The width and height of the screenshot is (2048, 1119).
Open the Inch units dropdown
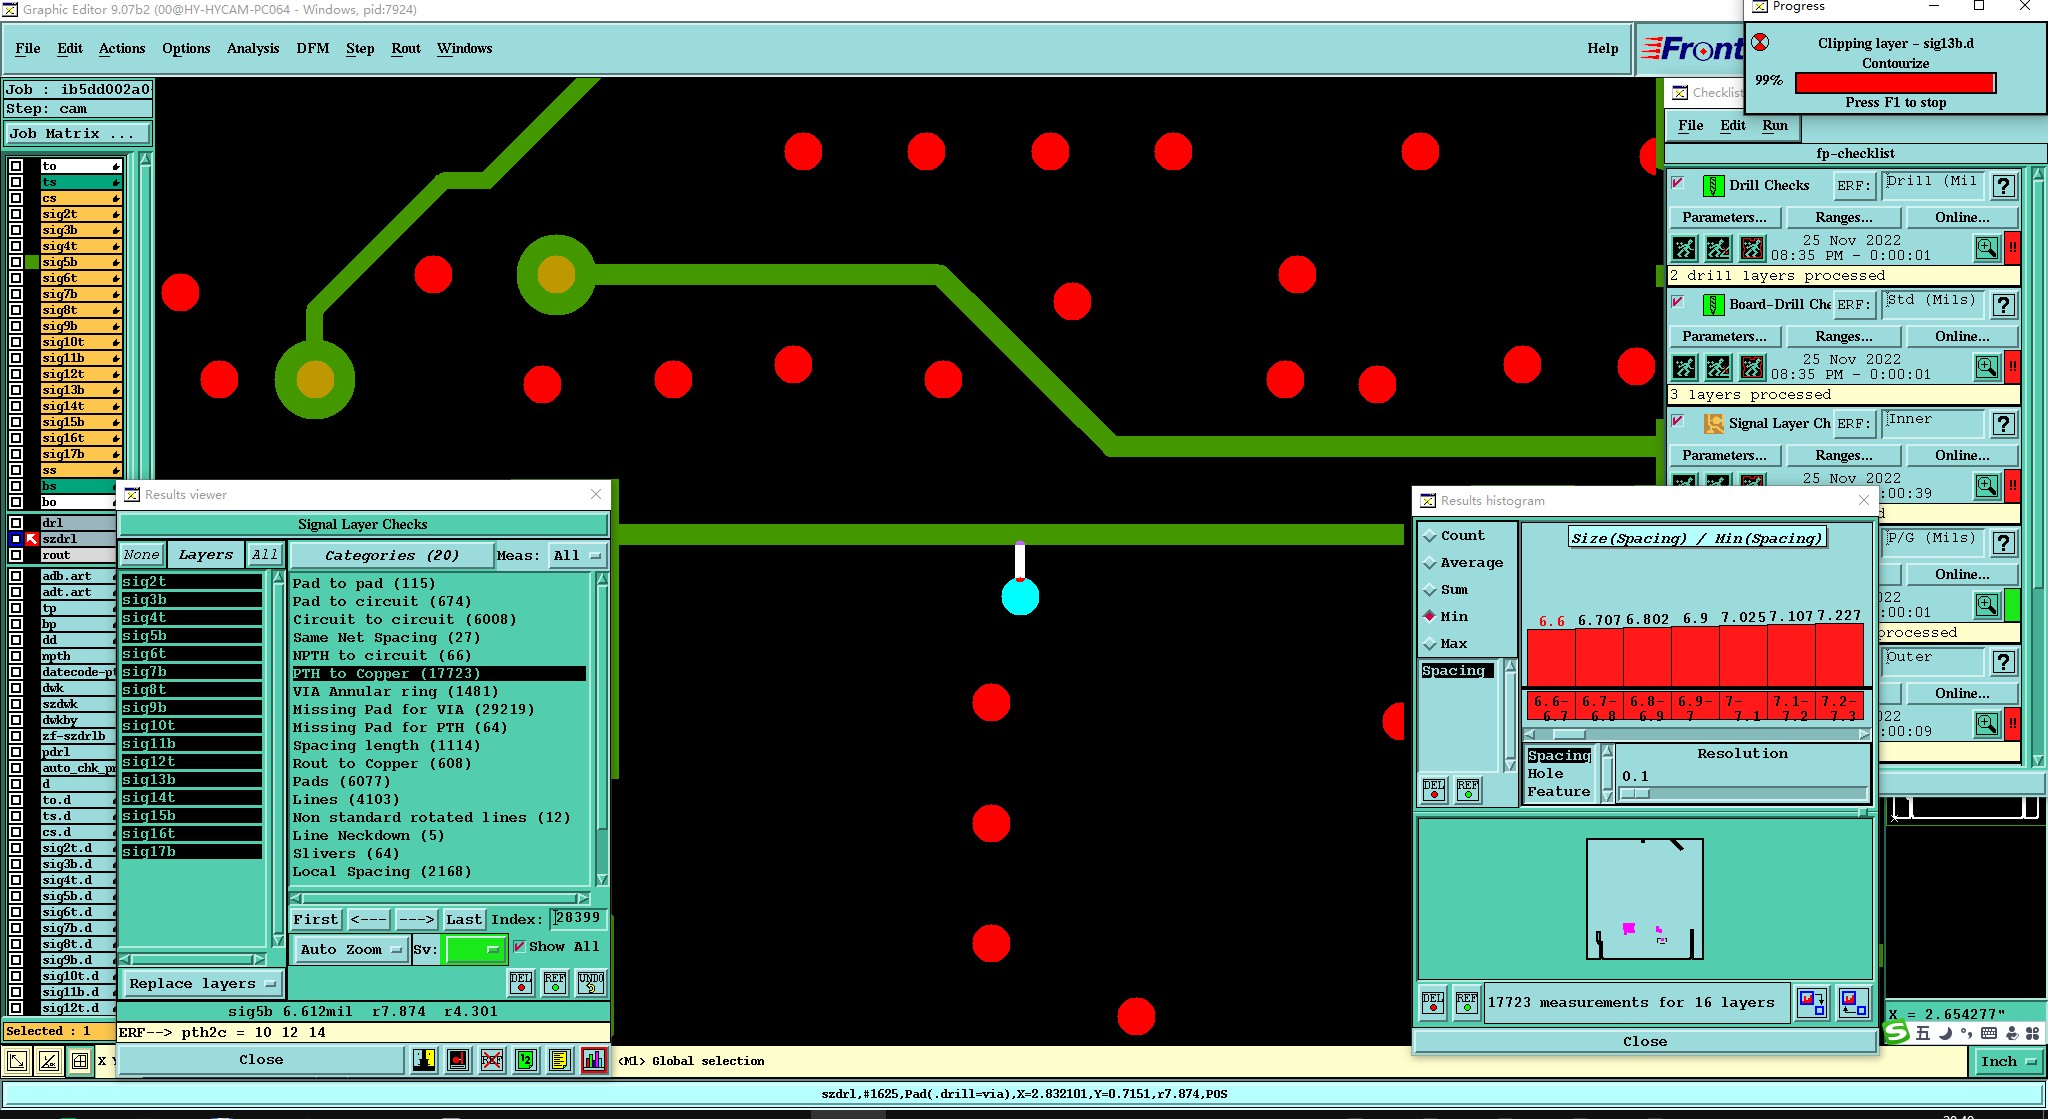pos(2008,1062)
